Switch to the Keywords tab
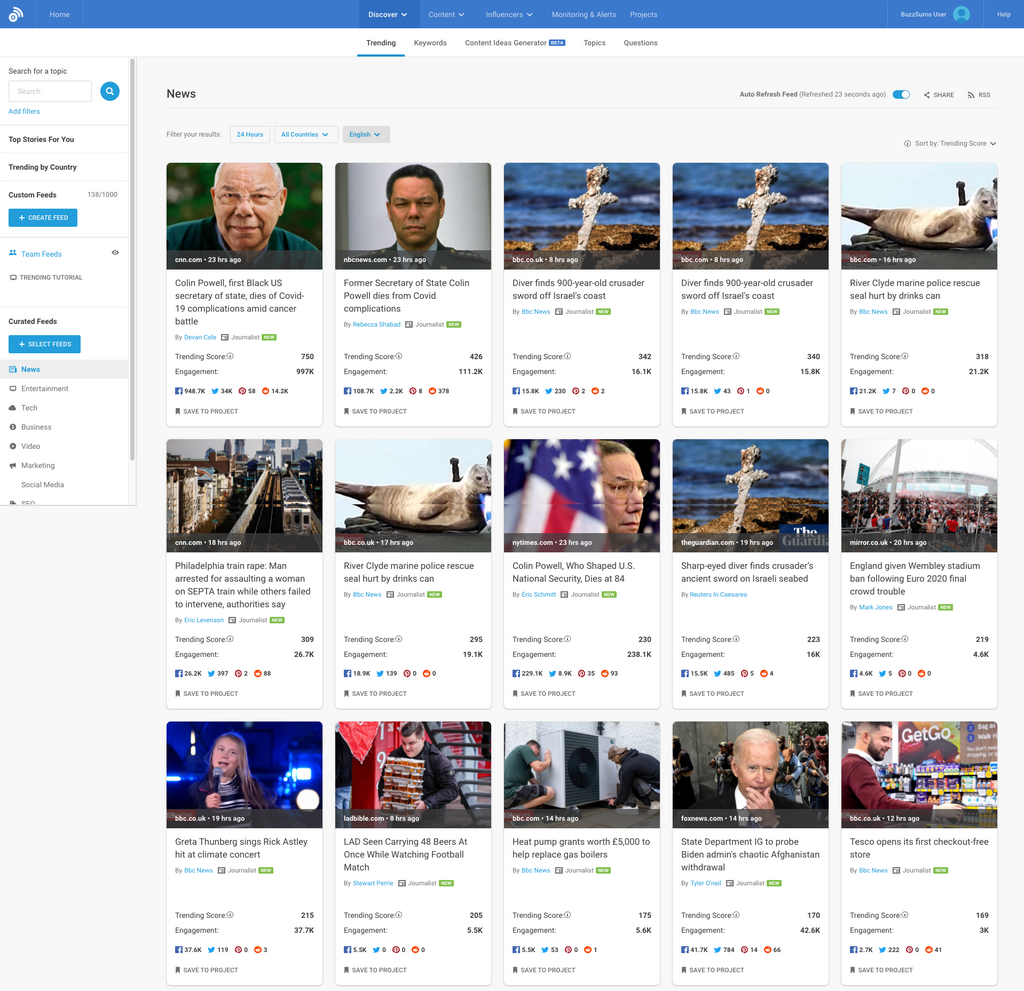The width and height of the screenshot is (1024, 991). [430, 43]
